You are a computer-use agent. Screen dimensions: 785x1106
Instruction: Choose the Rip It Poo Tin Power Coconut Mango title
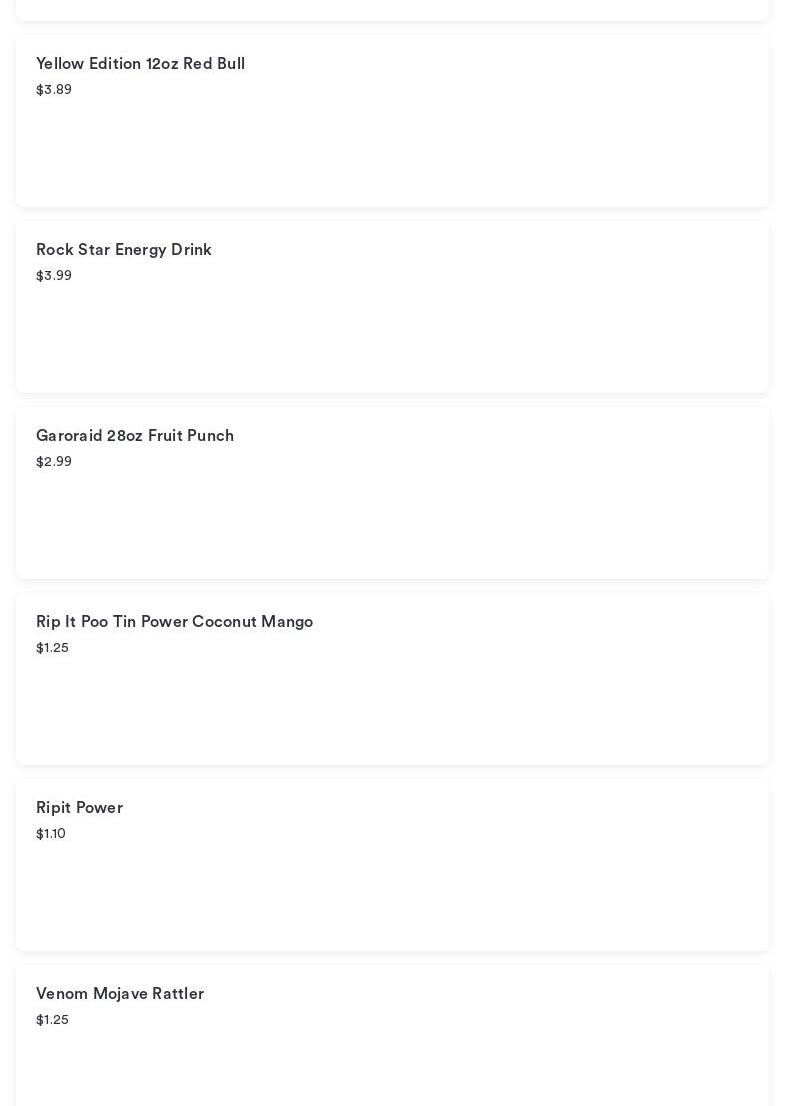(x=174, y=622)
